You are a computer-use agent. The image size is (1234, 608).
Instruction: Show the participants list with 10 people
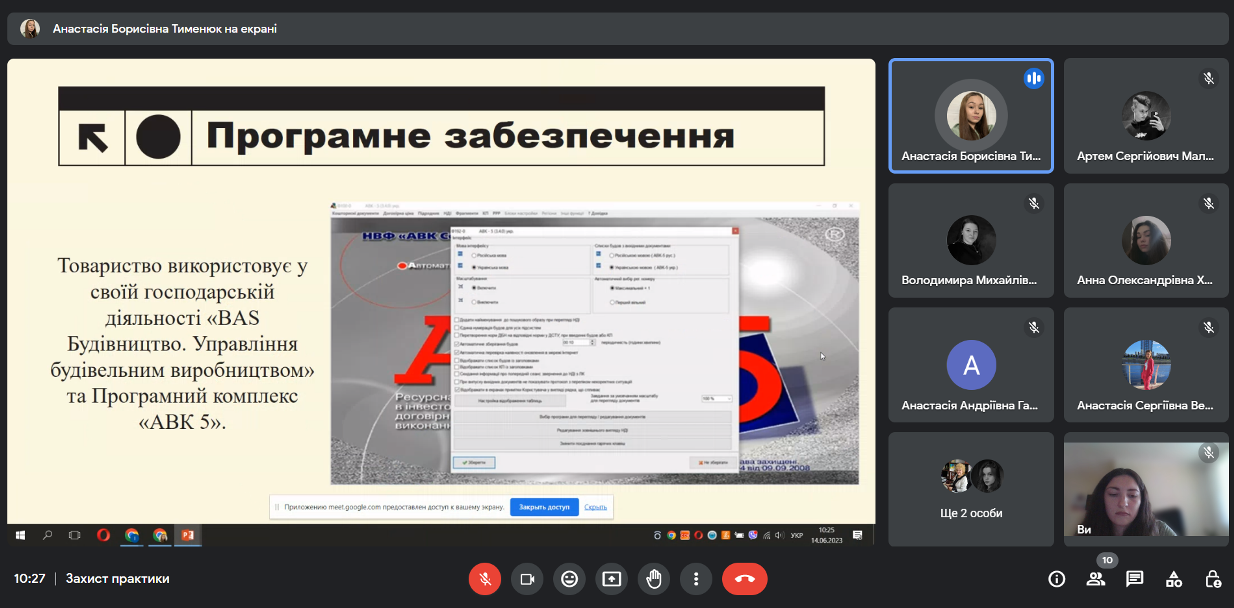(1096, 578)
